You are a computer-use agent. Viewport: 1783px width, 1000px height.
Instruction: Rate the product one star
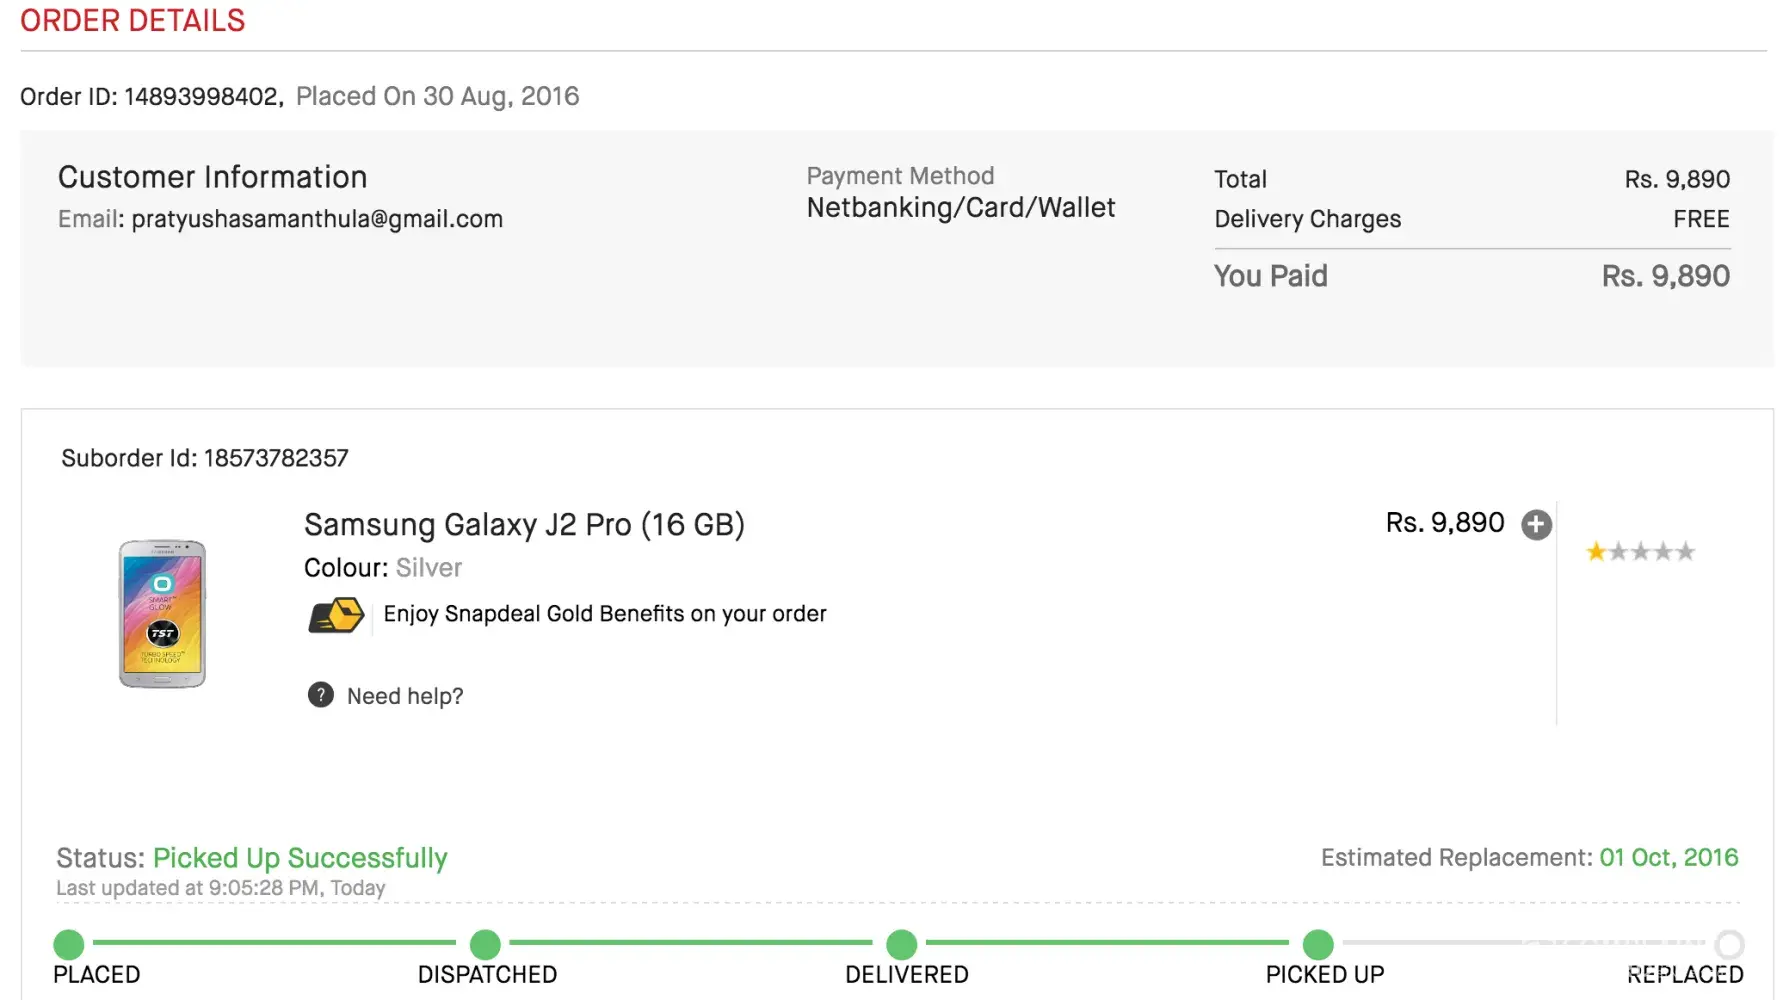click(1596, 552)
